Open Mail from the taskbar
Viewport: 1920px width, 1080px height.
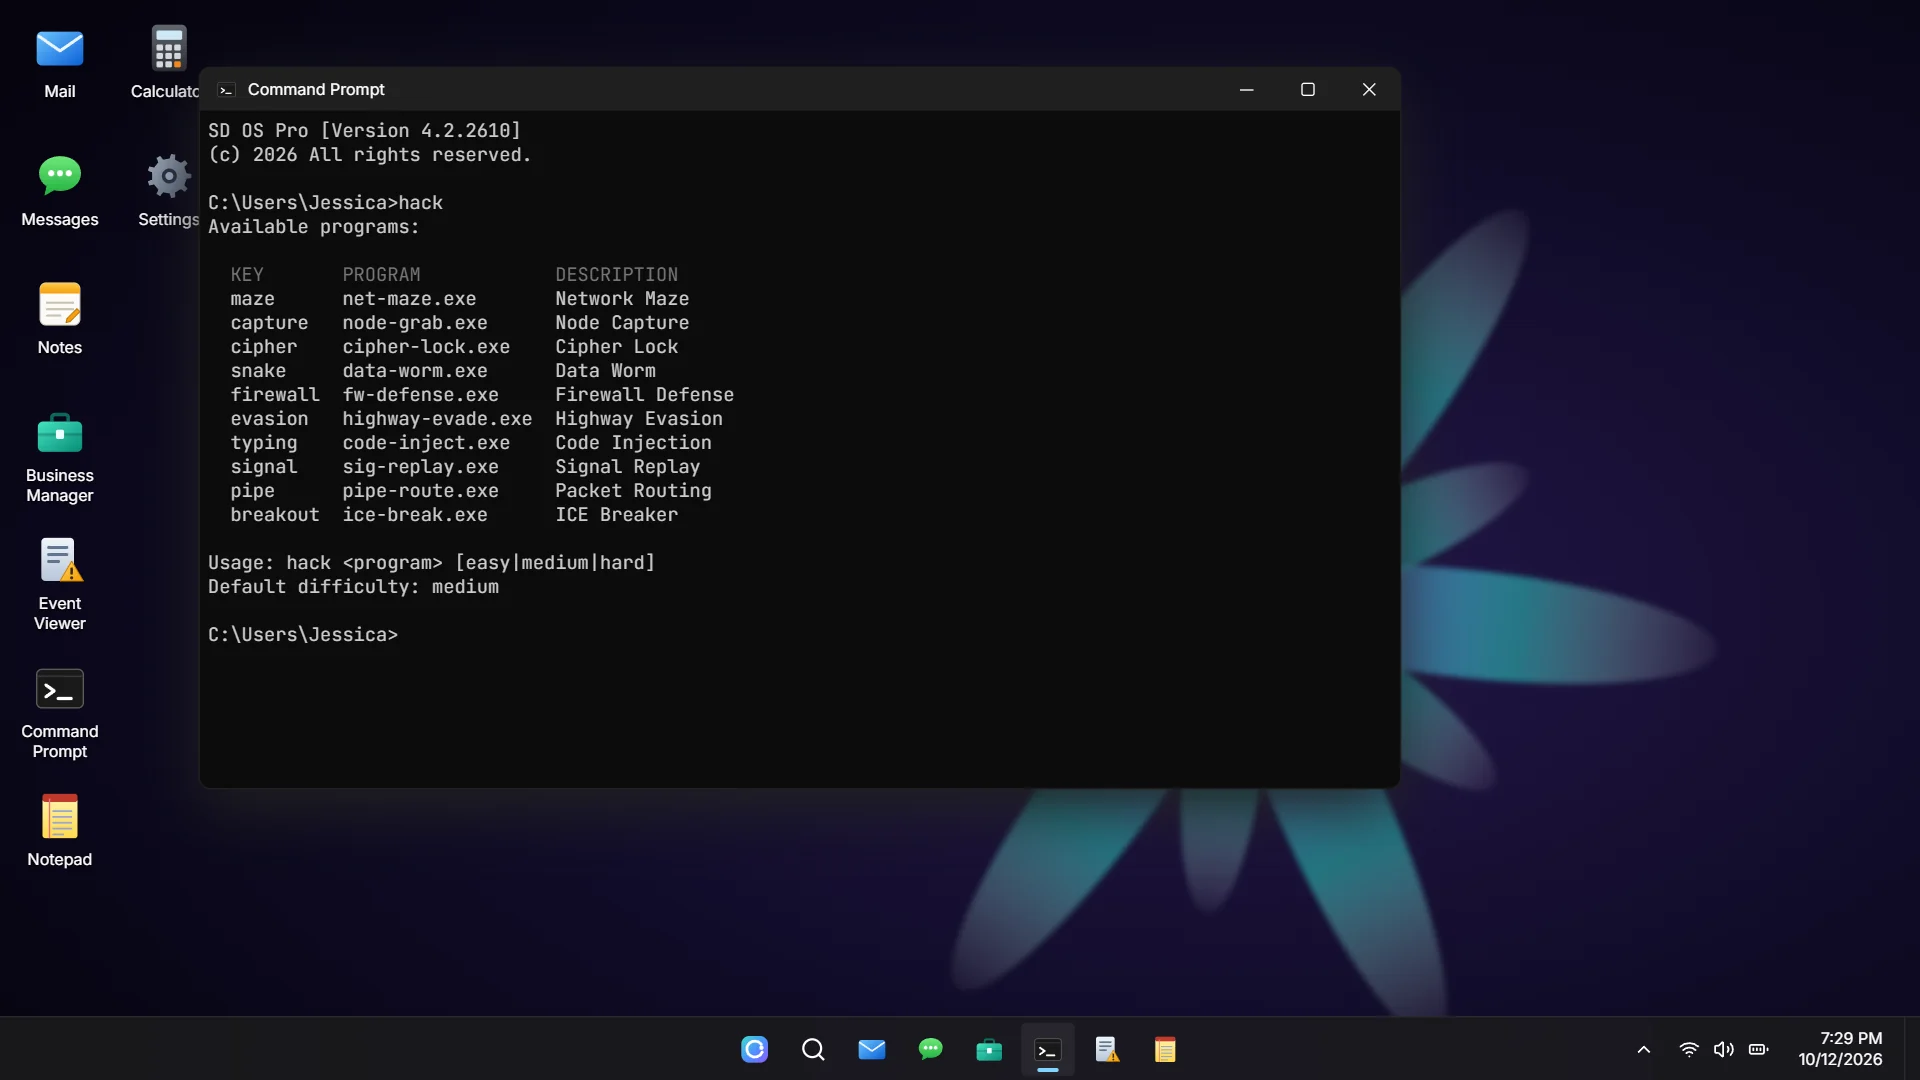[x=872, y=1049]
